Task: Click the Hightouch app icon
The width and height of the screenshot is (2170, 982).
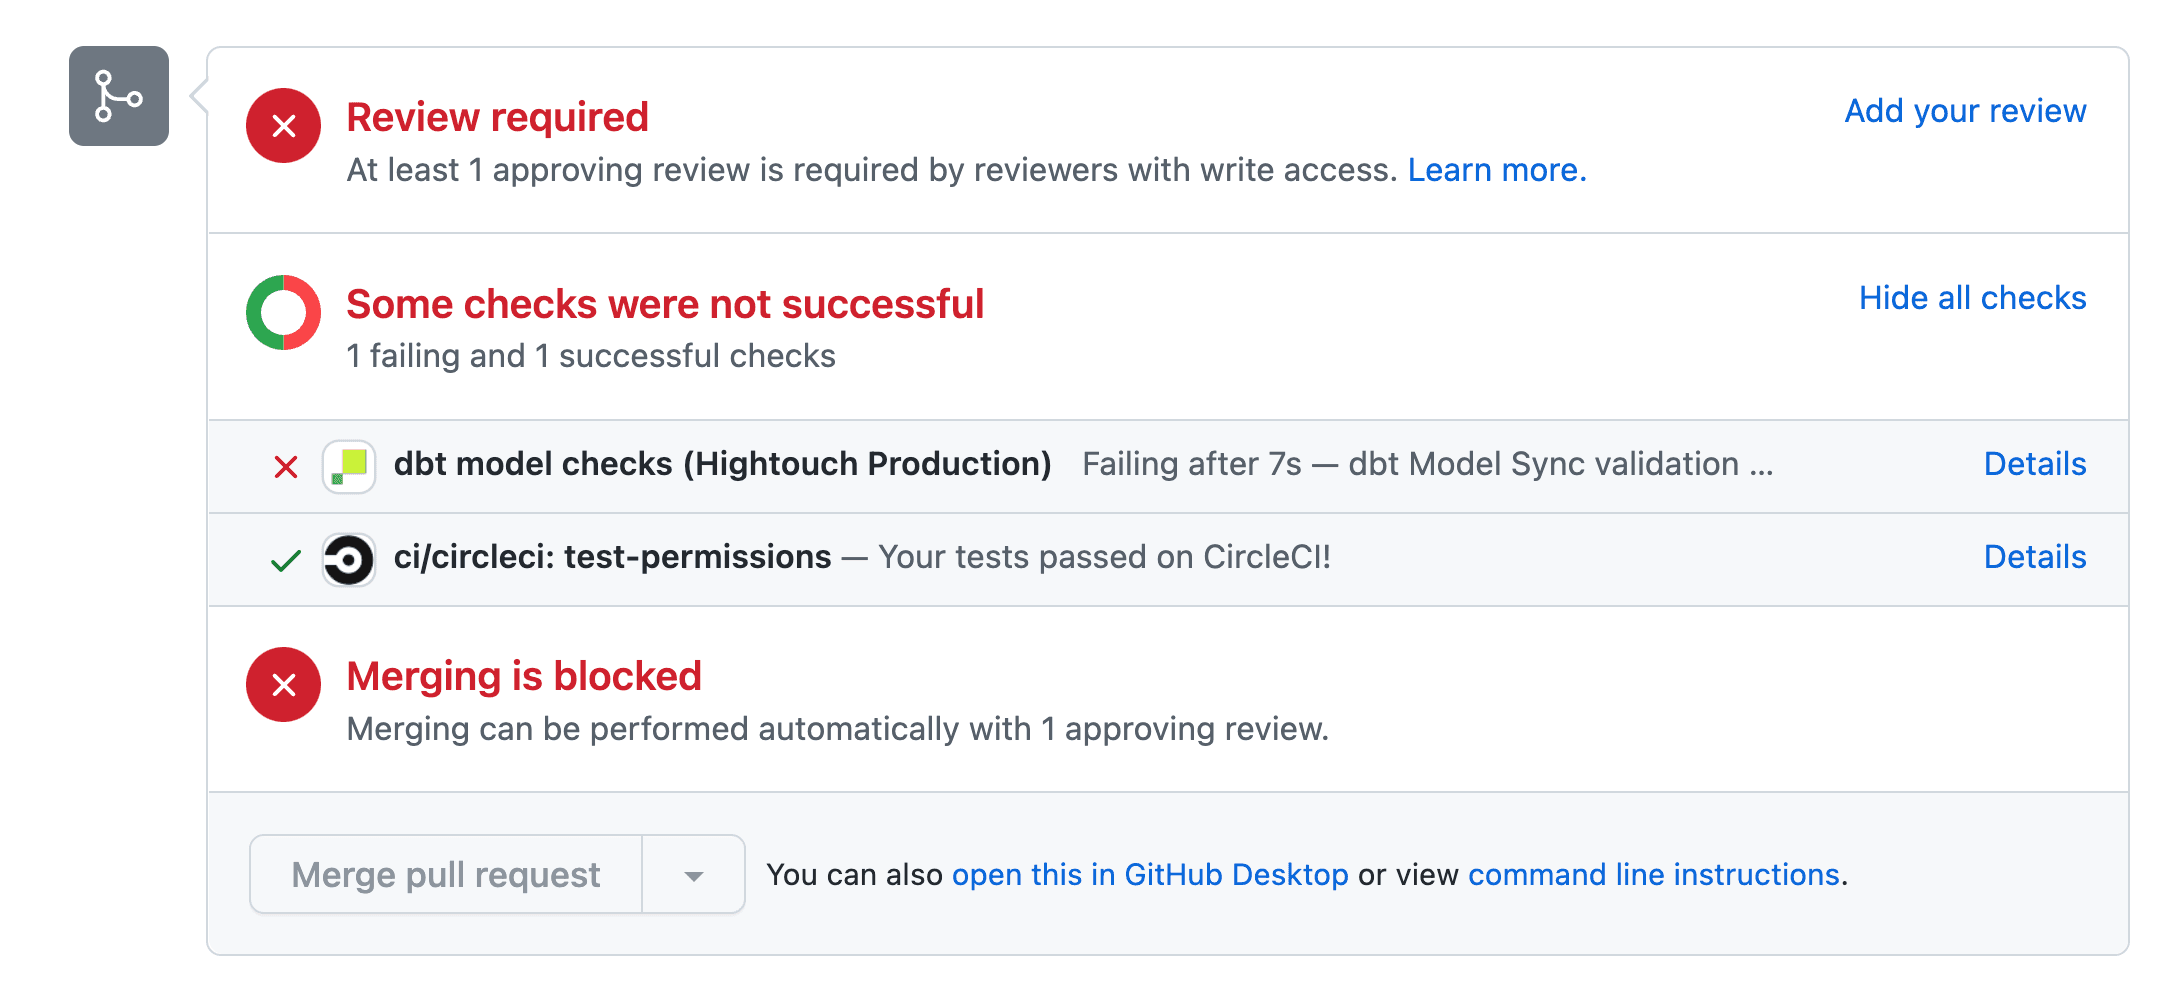Action: (x=346, y=465)
